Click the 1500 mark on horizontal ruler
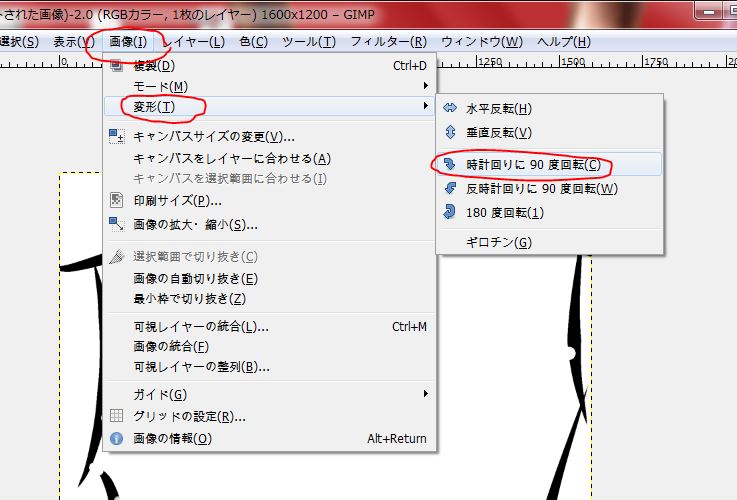Viewport: 737px width, 500px height. coord(573,62)
